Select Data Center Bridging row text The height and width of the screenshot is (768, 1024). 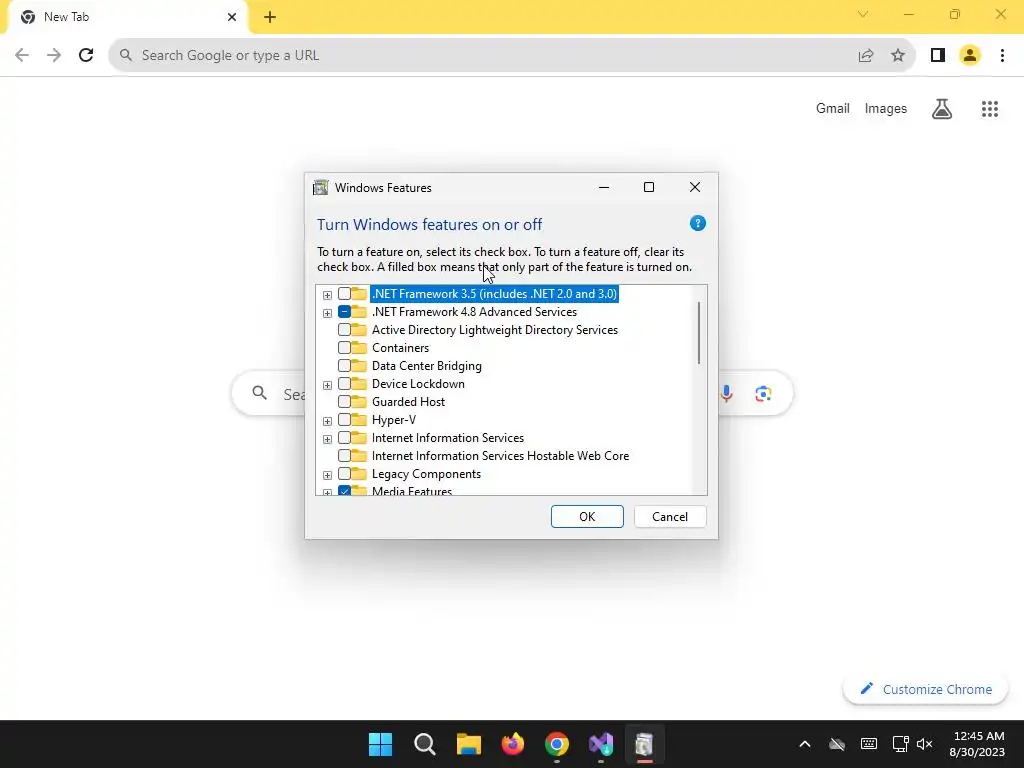coord(427,366)
